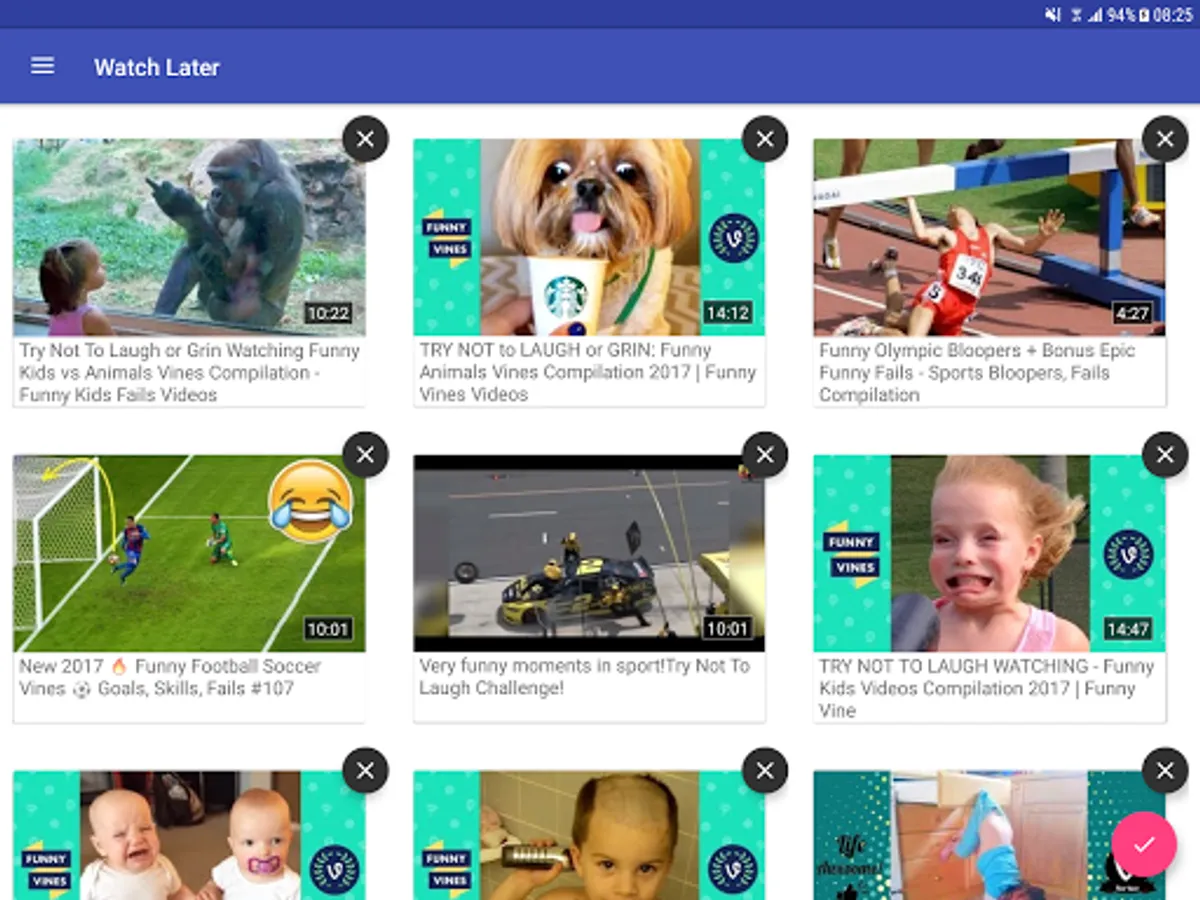Remove the twin babies video from Watch Later

365,771
